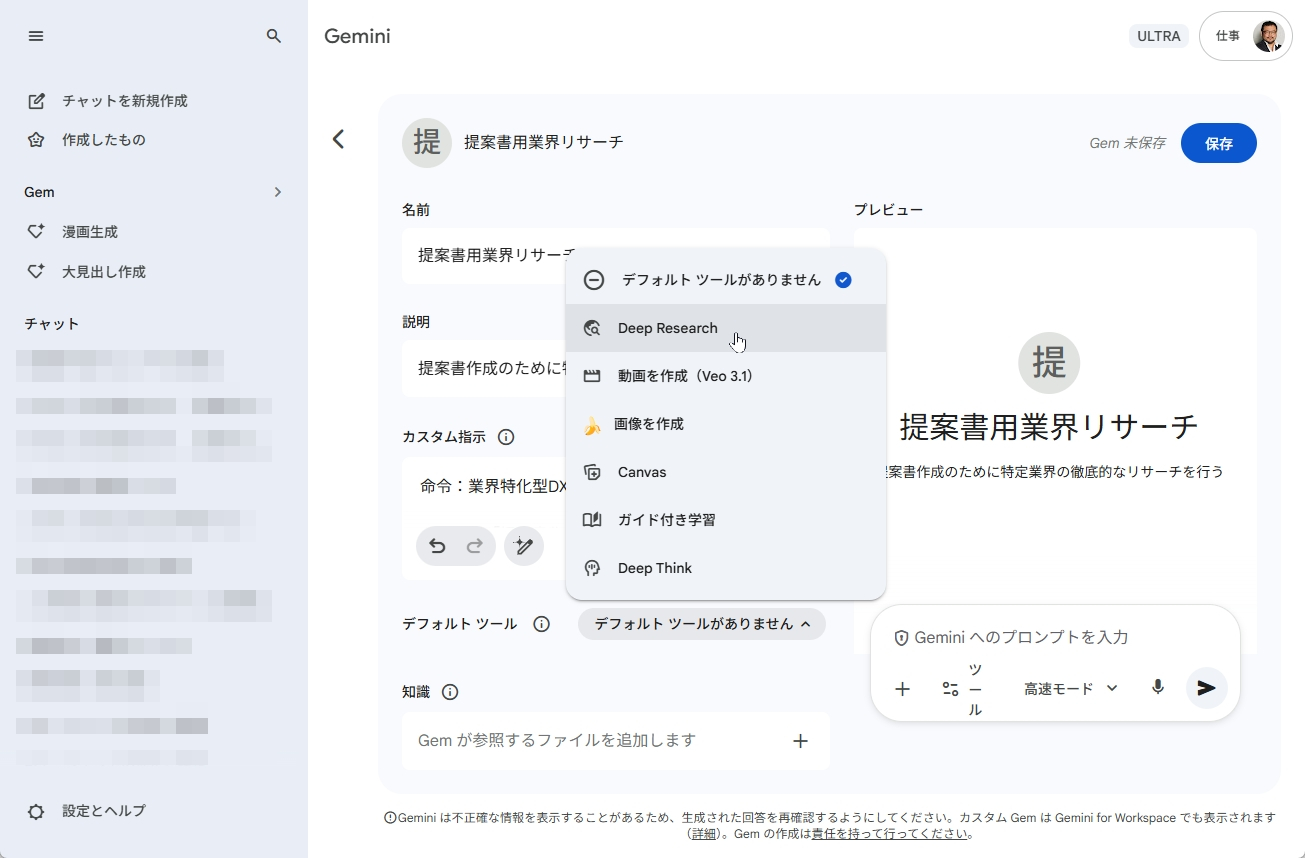
Task: Click the 作成したもの icon in sidebar
Action: (x=36, y=140)
